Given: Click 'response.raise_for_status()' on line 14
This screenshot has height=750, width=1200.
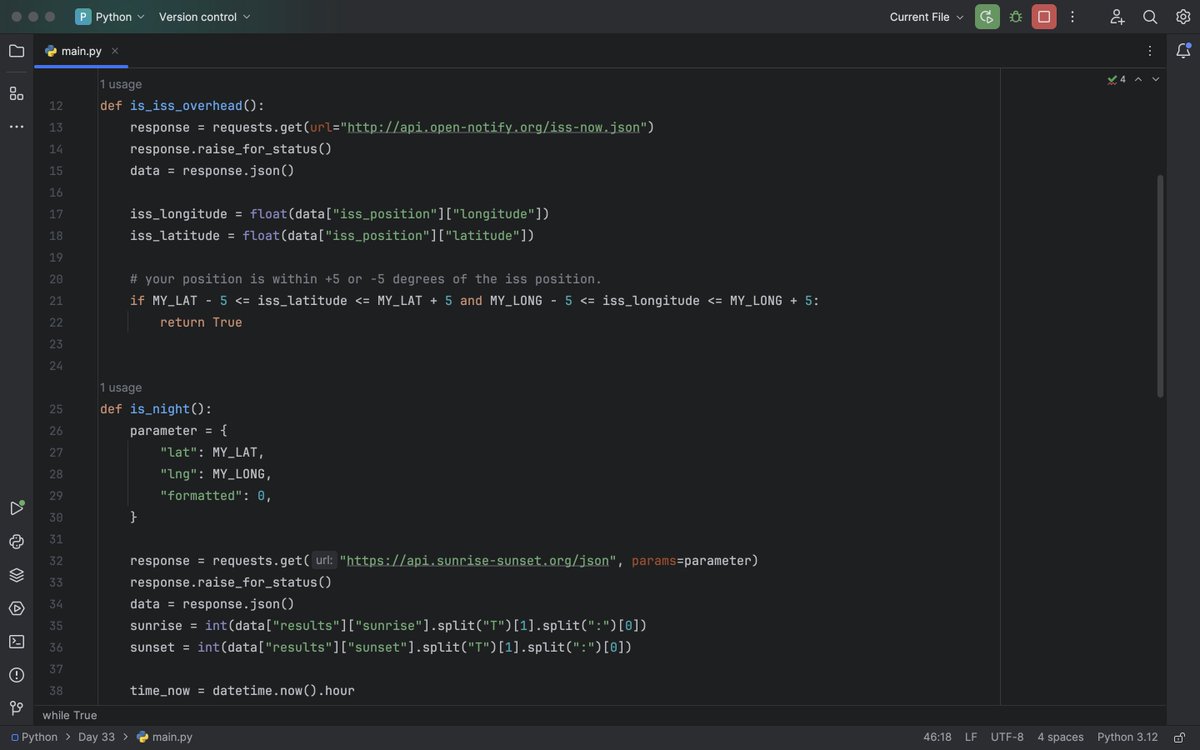Looking at the screenshot, I should coord(231,149).
